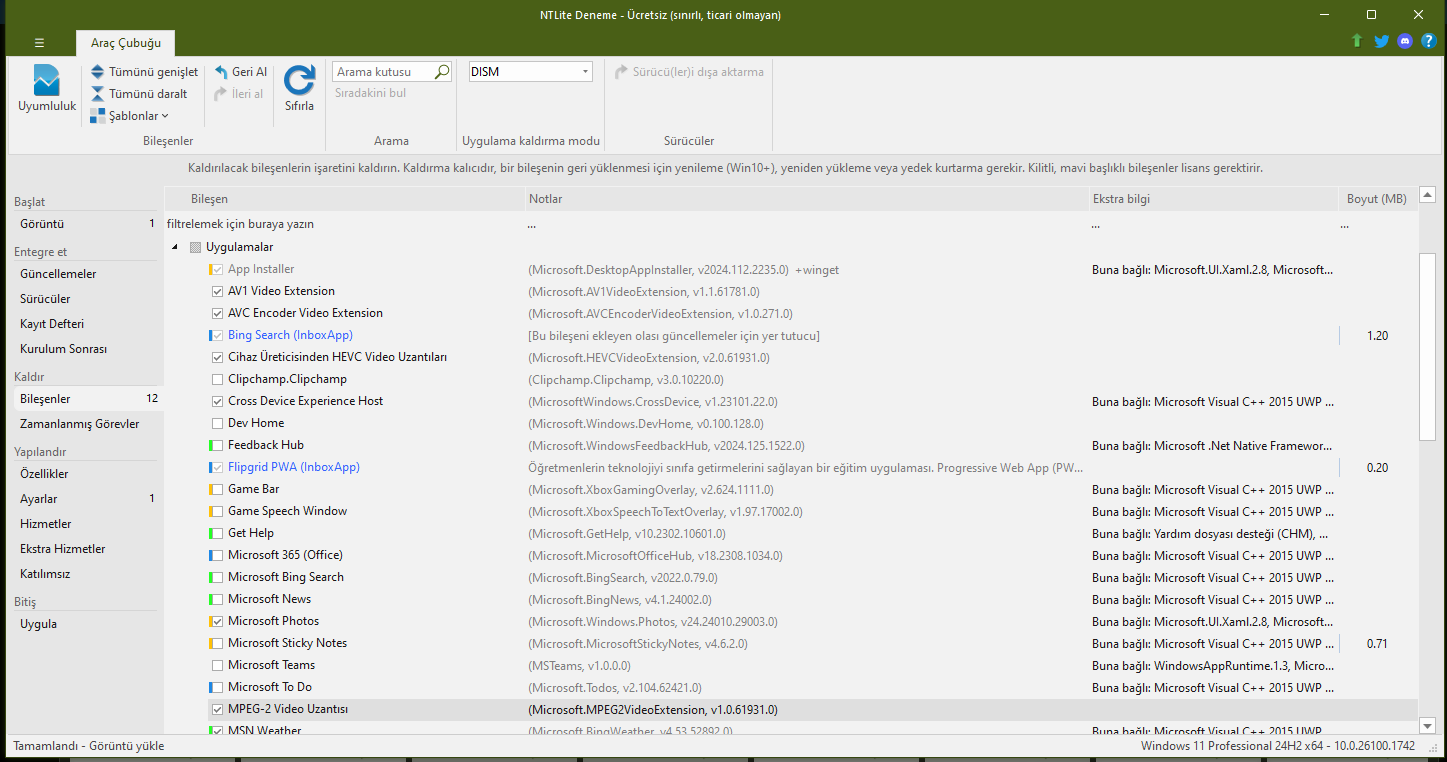Toggle the green Feedback Hub box
Viewport: 1447px width, 762px height.
pos(216,445)
